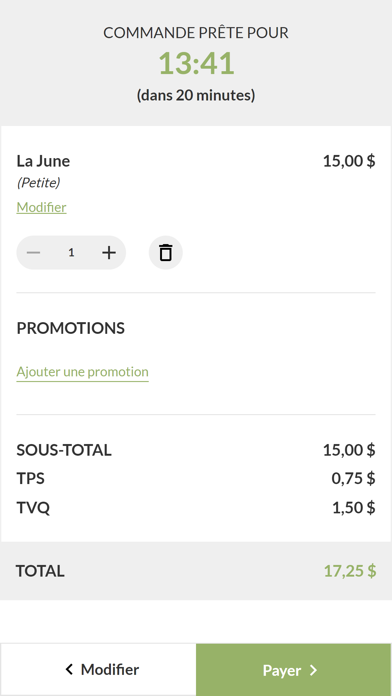Click the quantity value field showing 1
392x696 pixels.
(x=71, y=253)
